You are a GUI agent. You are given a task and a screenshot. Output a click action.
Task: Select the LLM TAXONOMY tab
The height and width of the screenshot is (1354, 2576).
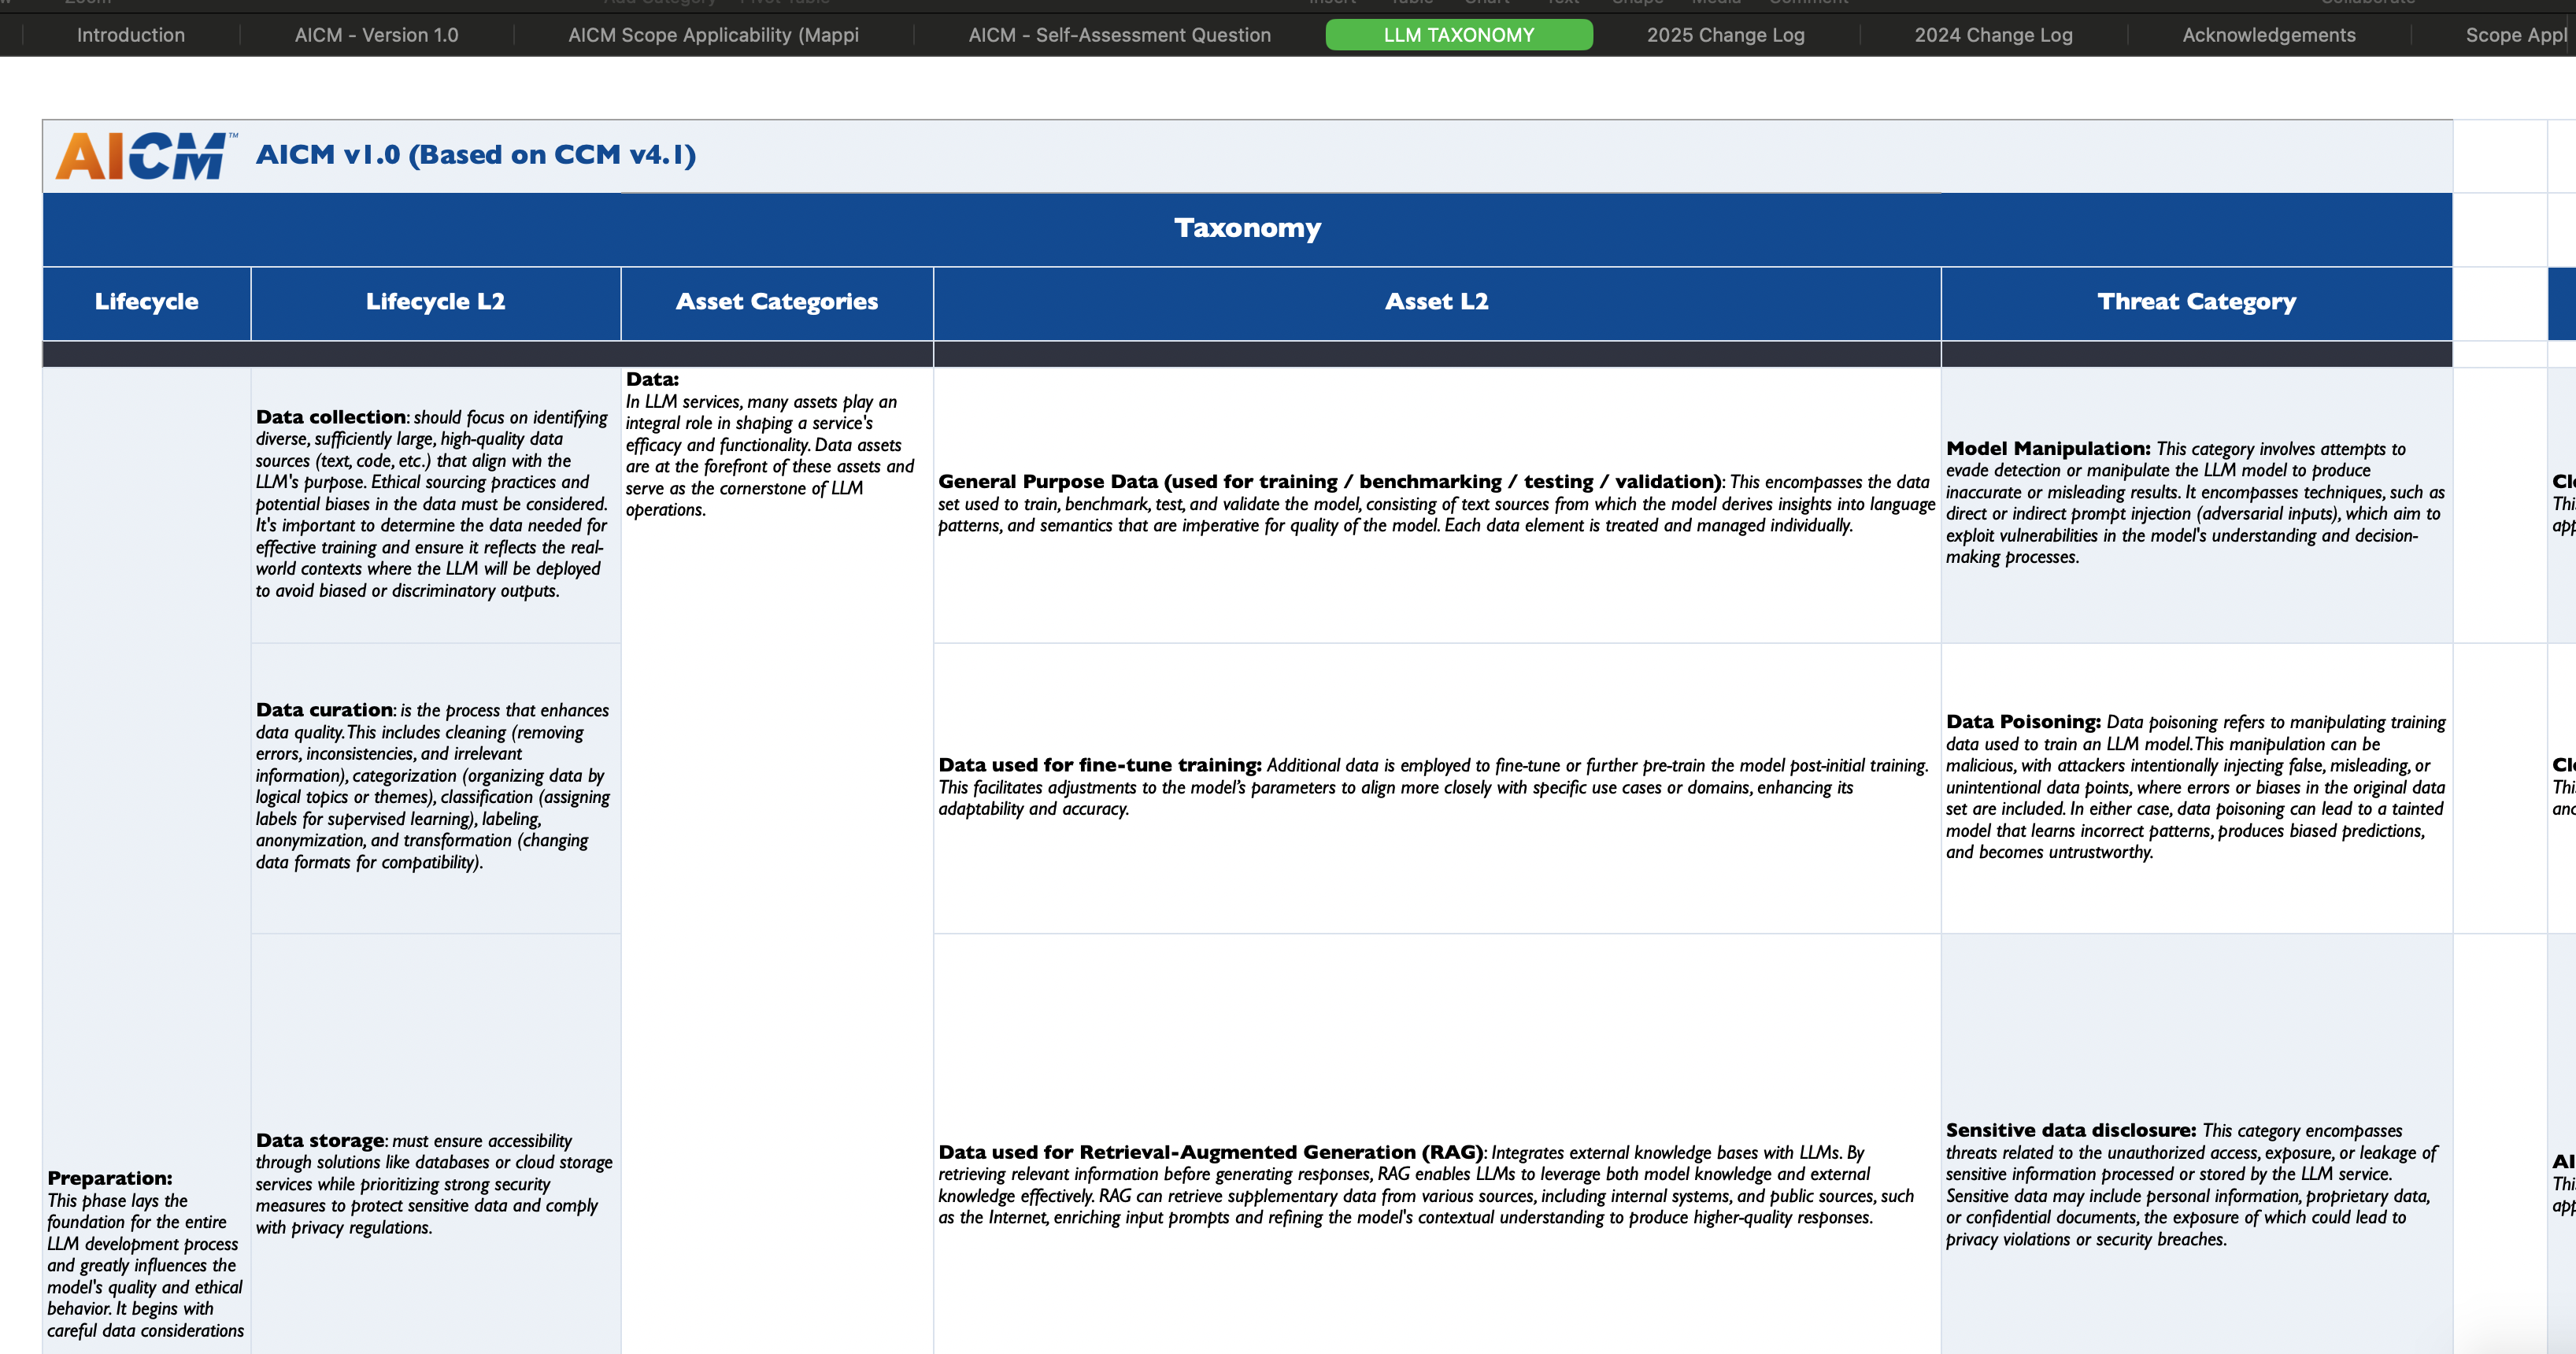[1458, 35]
